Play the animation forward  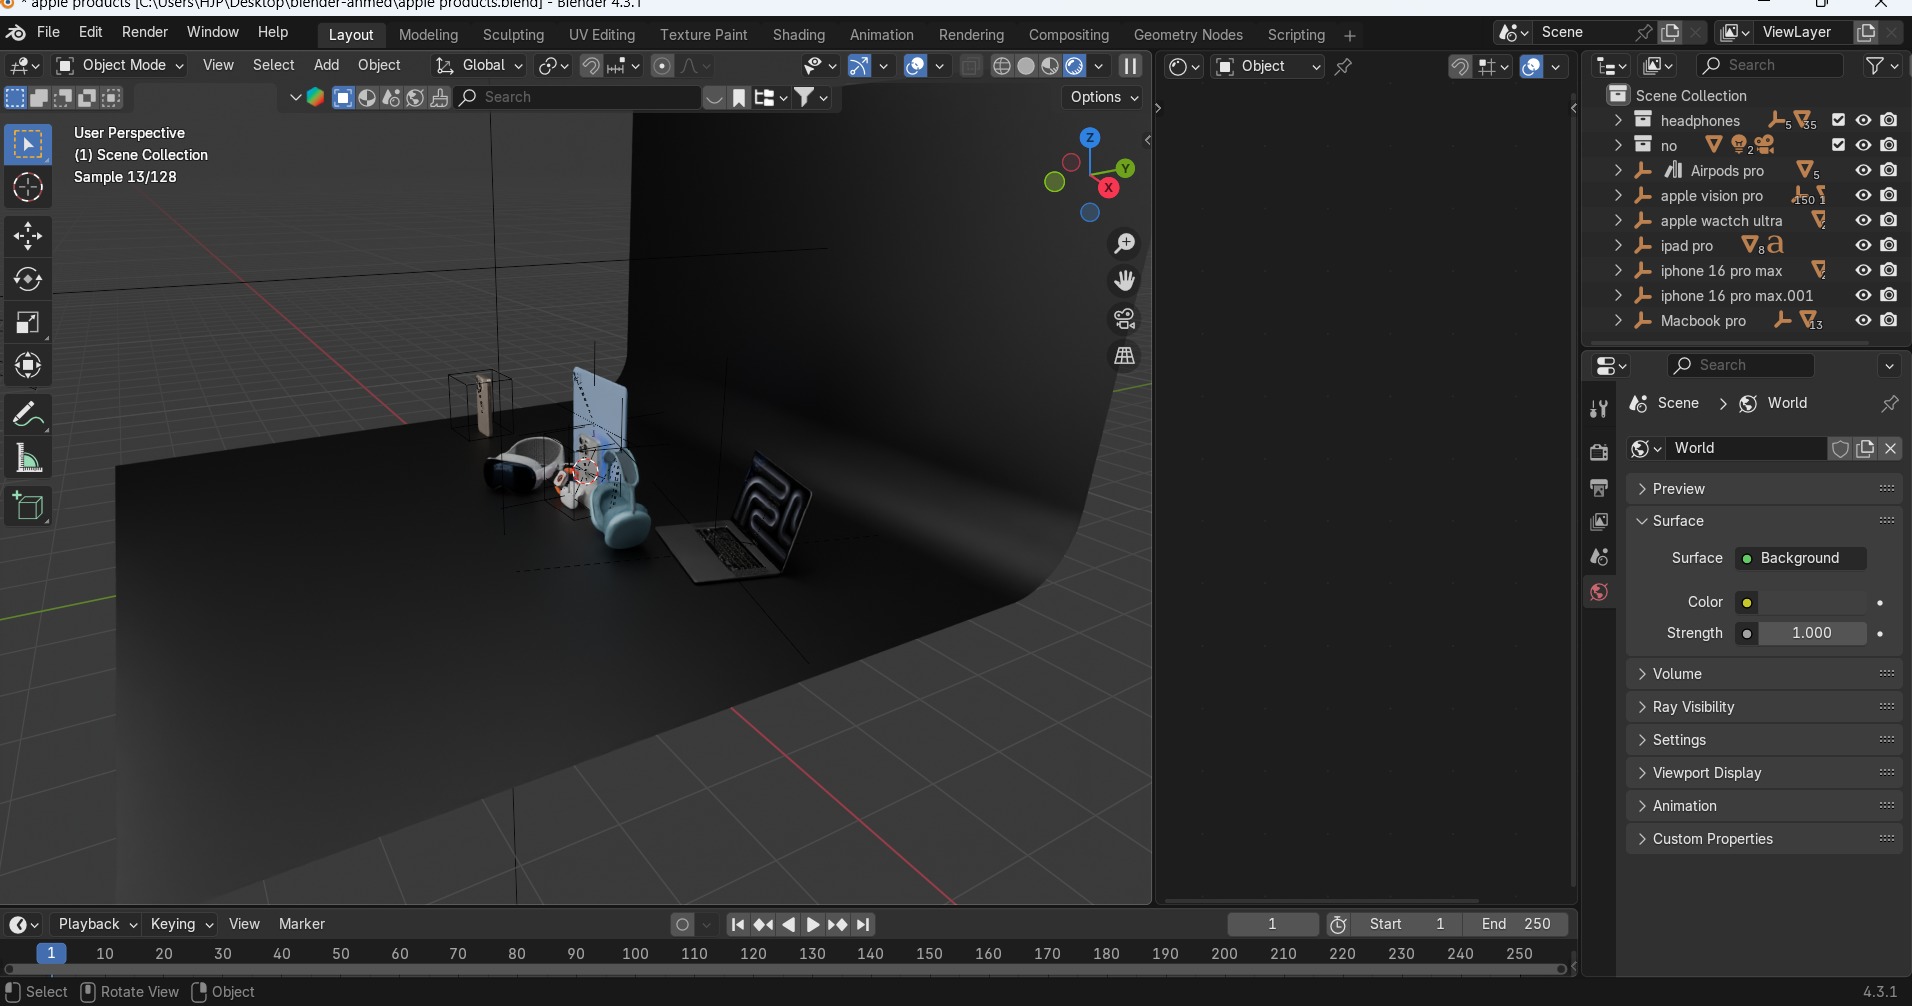pos(813,925)
